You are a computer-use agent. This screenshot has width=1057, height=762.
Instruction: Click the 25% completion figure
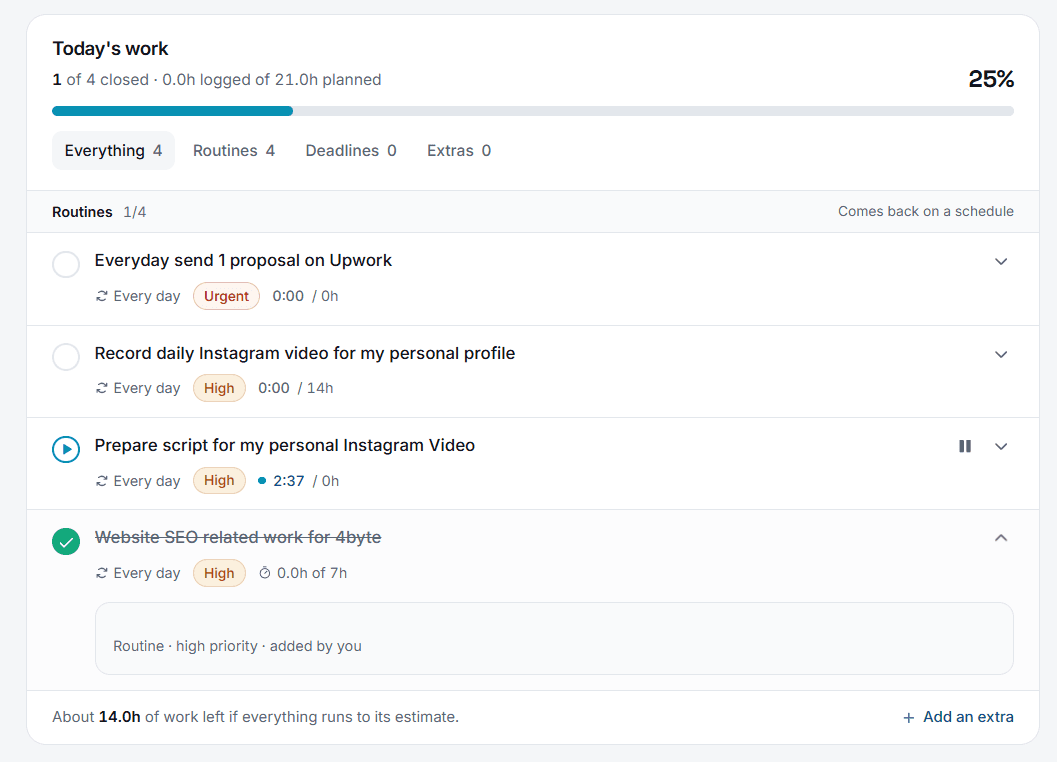991,80
